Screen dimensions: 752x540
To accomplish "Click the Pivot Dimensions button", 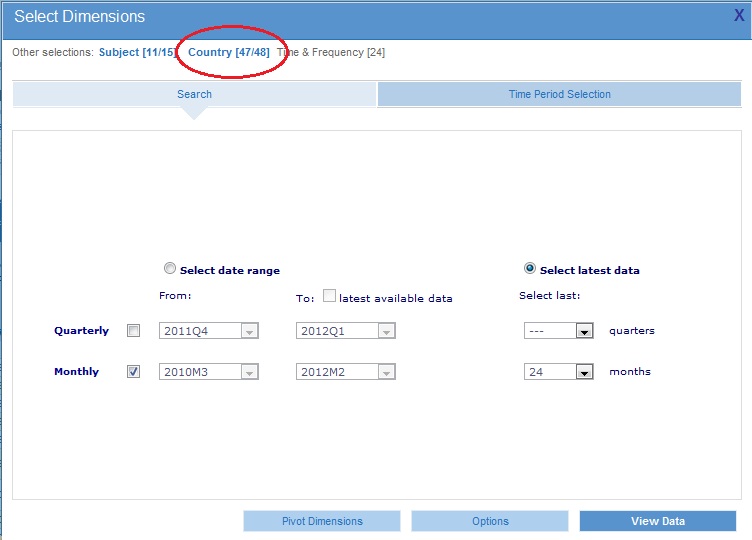I will pyautogui.click(x=322, y=521).
